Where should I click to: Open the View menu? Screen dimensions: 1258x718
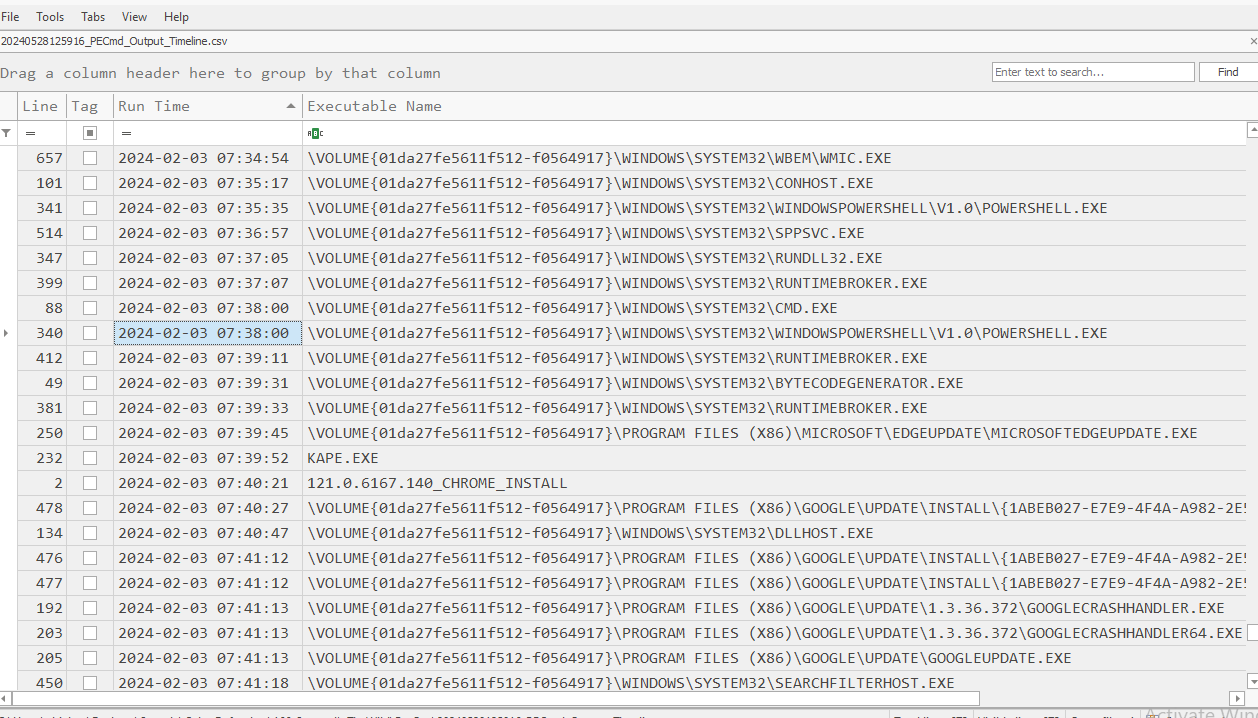134,17
